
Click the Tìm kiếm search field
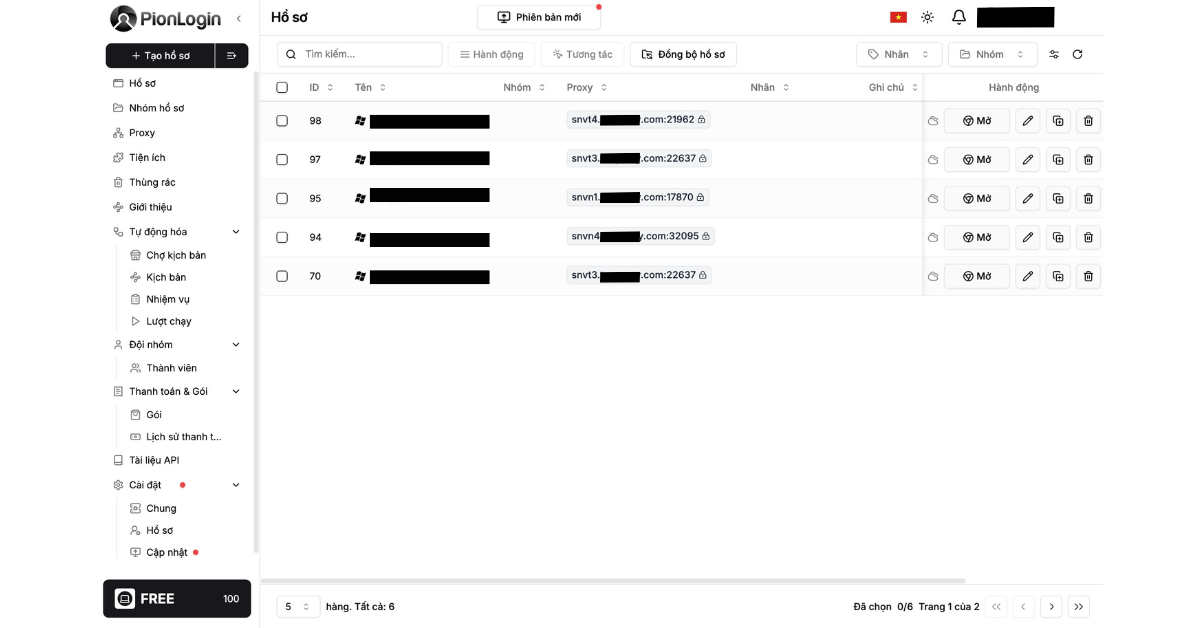pos(360,55)
